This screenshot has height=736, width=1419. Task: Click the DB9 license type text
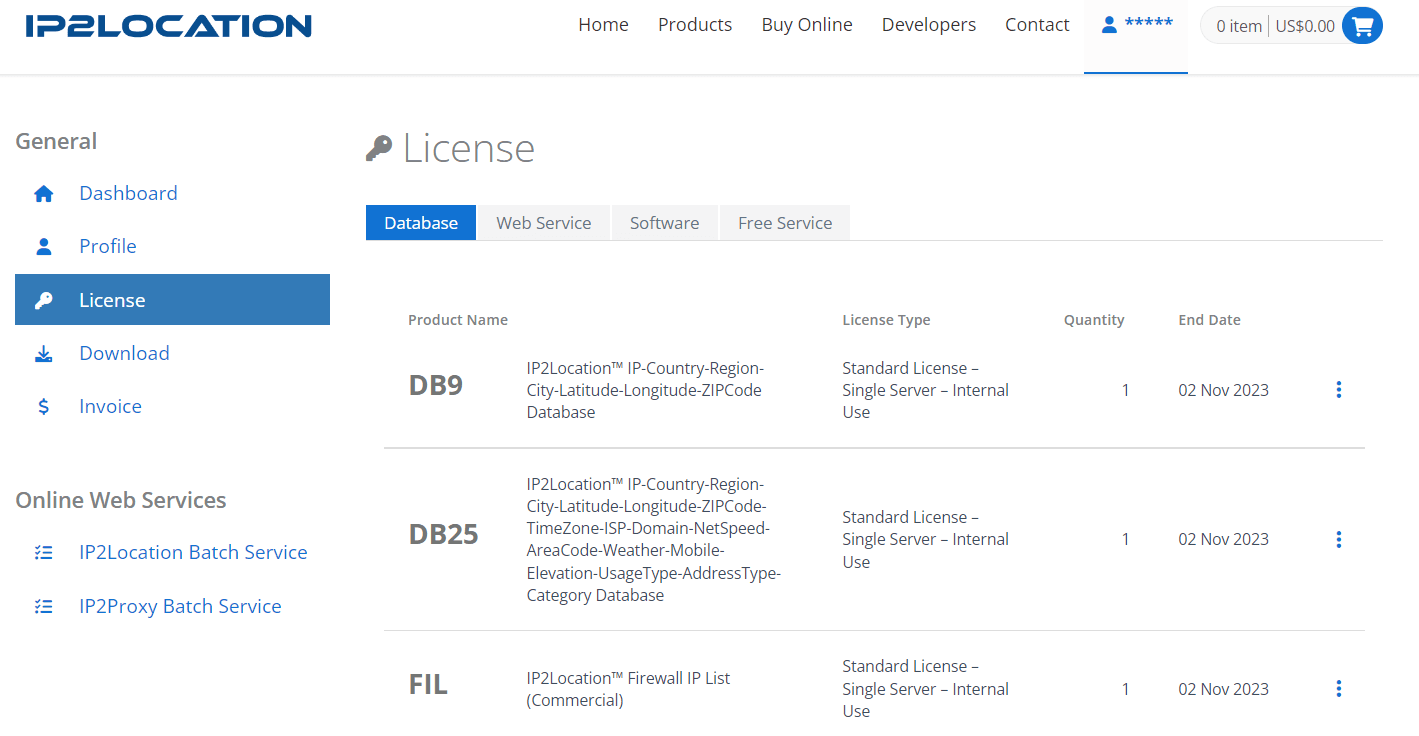click(925, 390)
